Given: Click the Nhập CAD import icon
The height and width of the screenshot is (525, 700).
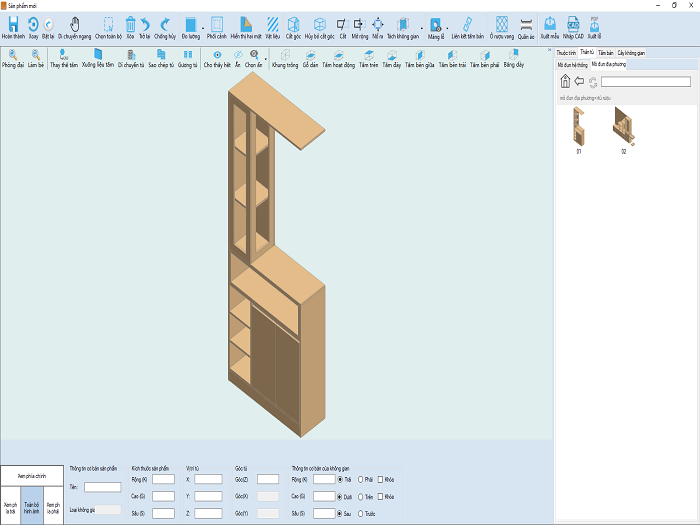Looking at the screenshot, I should click(573, 28).
